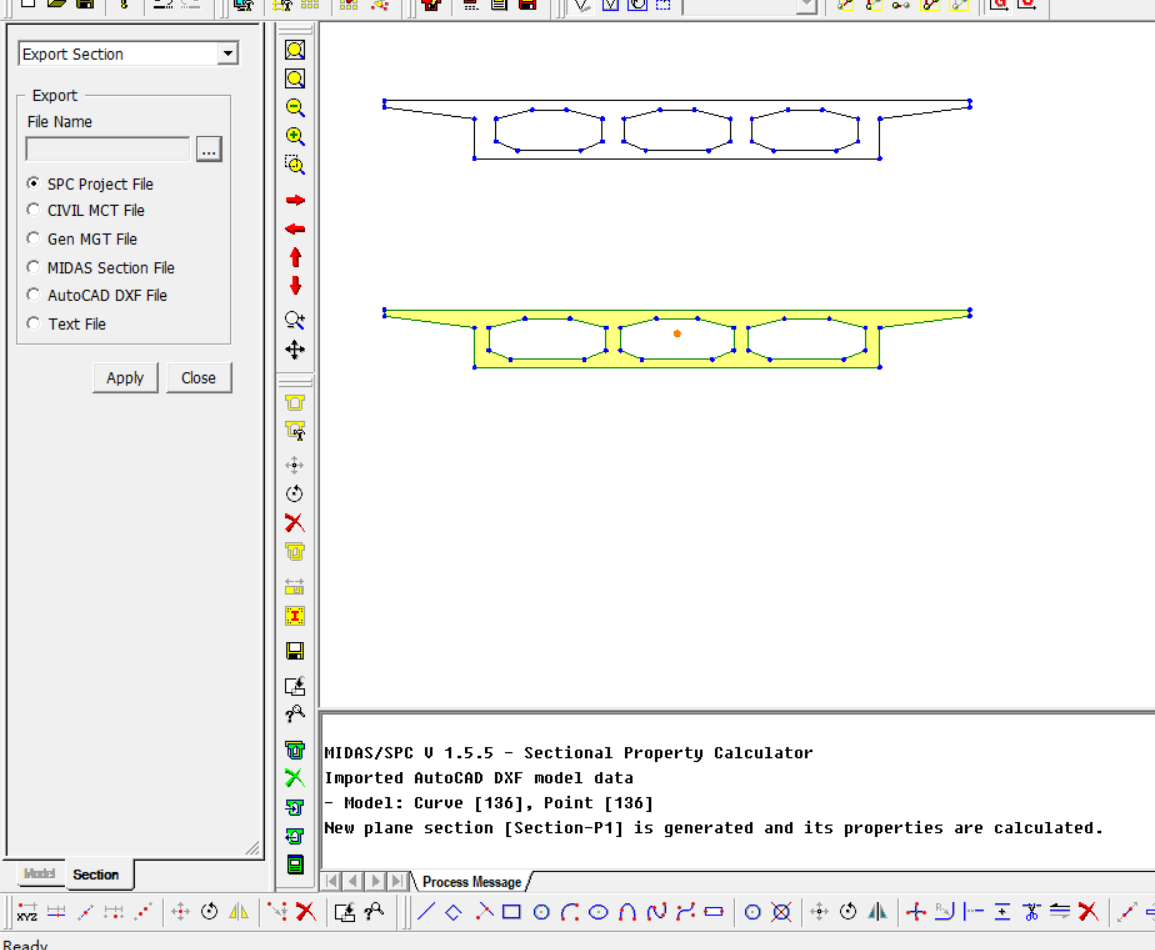Viewport: 1155px width, 950px height.
Task: Click the red X delete section icon
Action: pos(295,523)
